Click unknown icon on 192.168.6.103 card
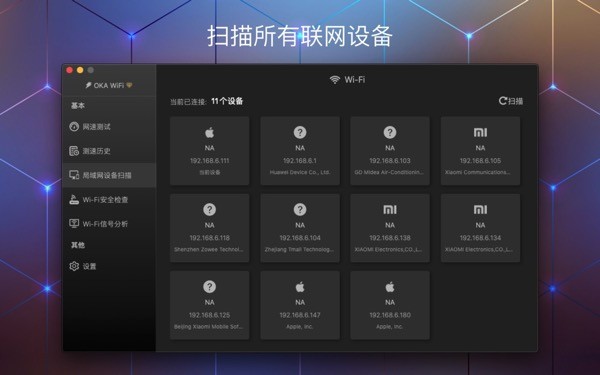Screen dimensions: 600x375 click(x=390, y=132)
